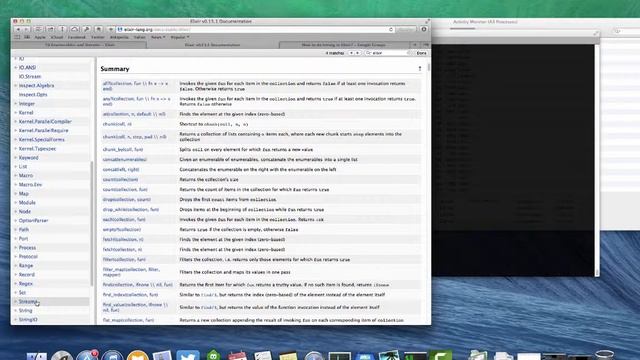The height and width of the screenshot is (360, 640).
Task: Open the drop_while(collection, fun) link
Action: [x=131, y=209]
